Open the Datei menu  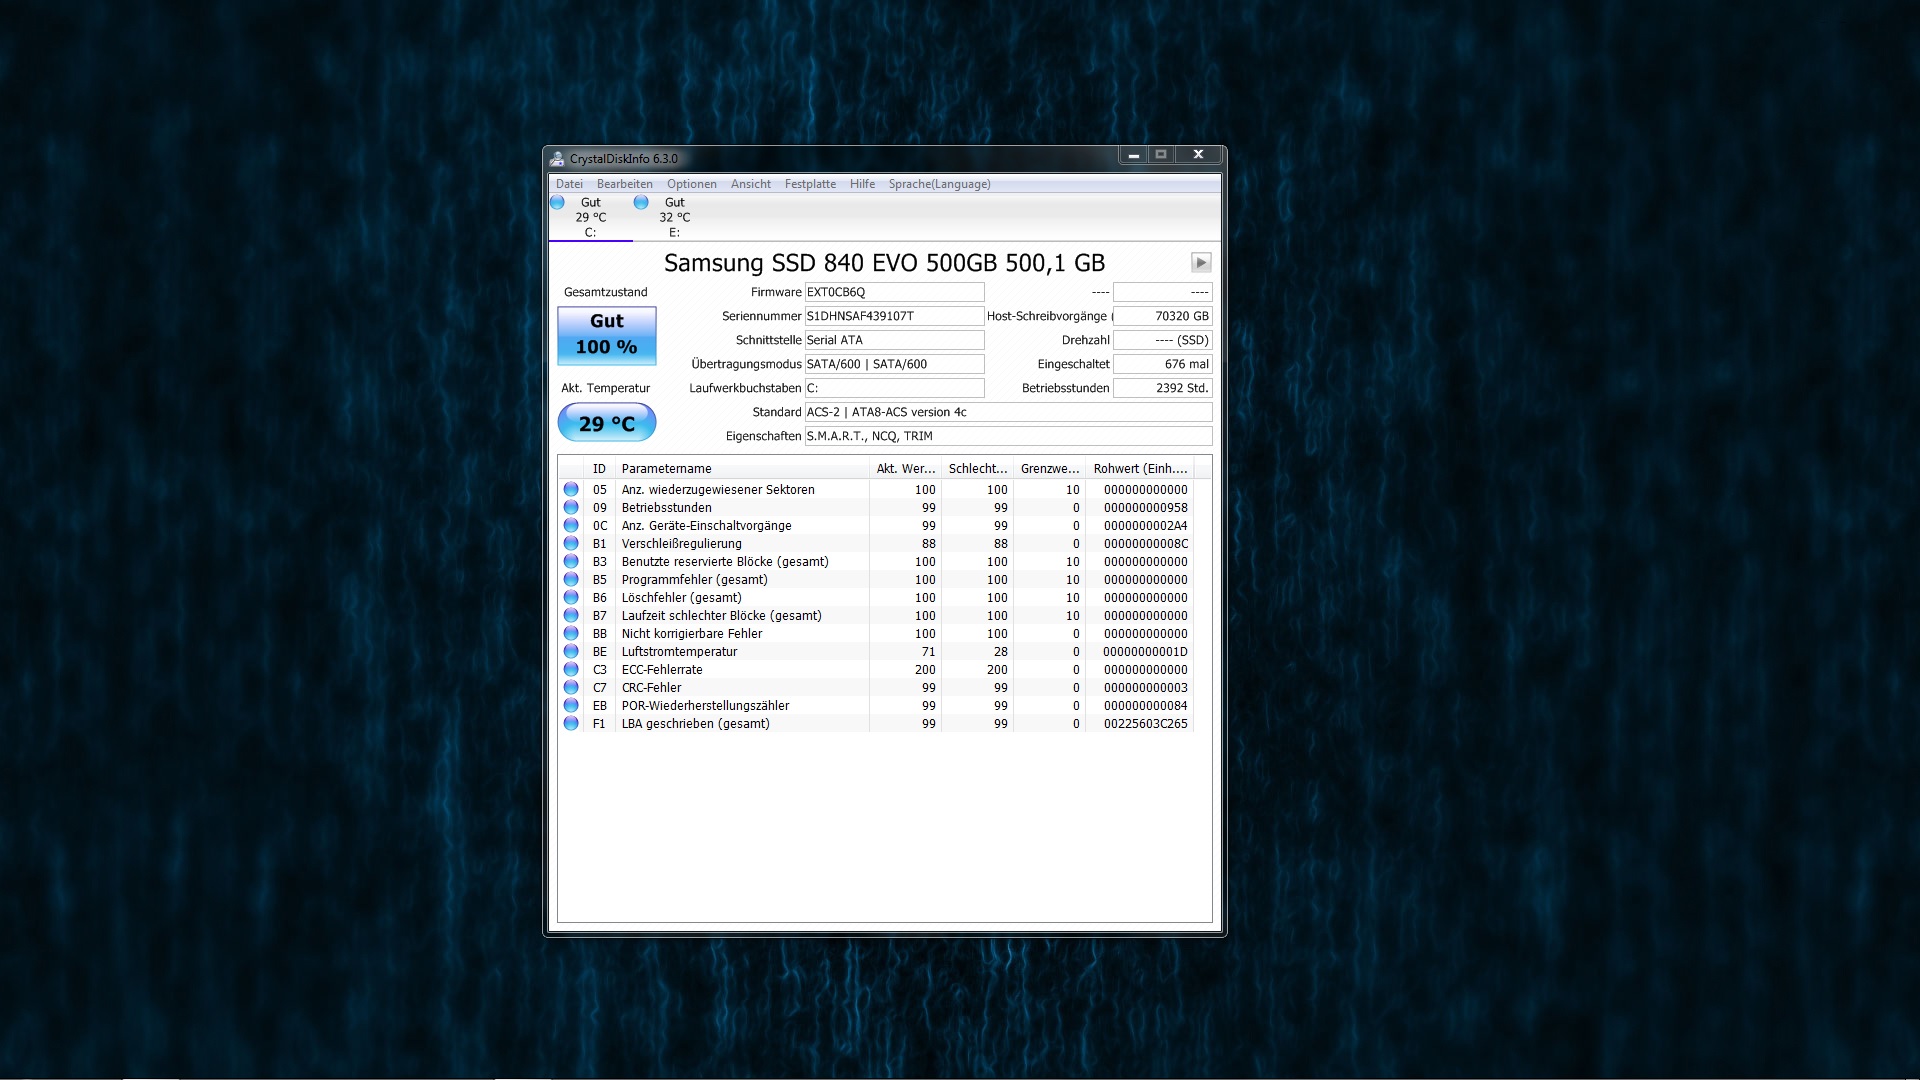click(x=569, y=184)
